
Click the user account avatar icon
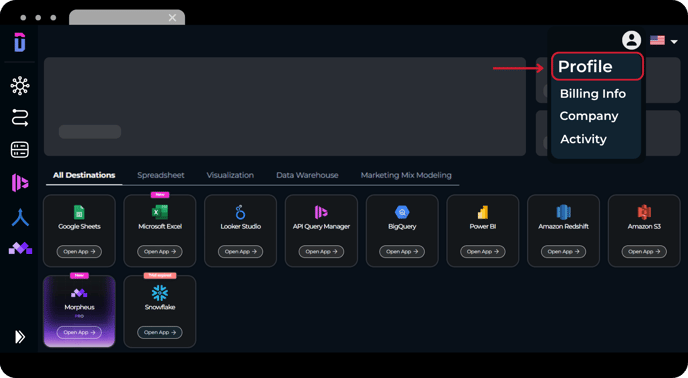[x=631, y=40]
